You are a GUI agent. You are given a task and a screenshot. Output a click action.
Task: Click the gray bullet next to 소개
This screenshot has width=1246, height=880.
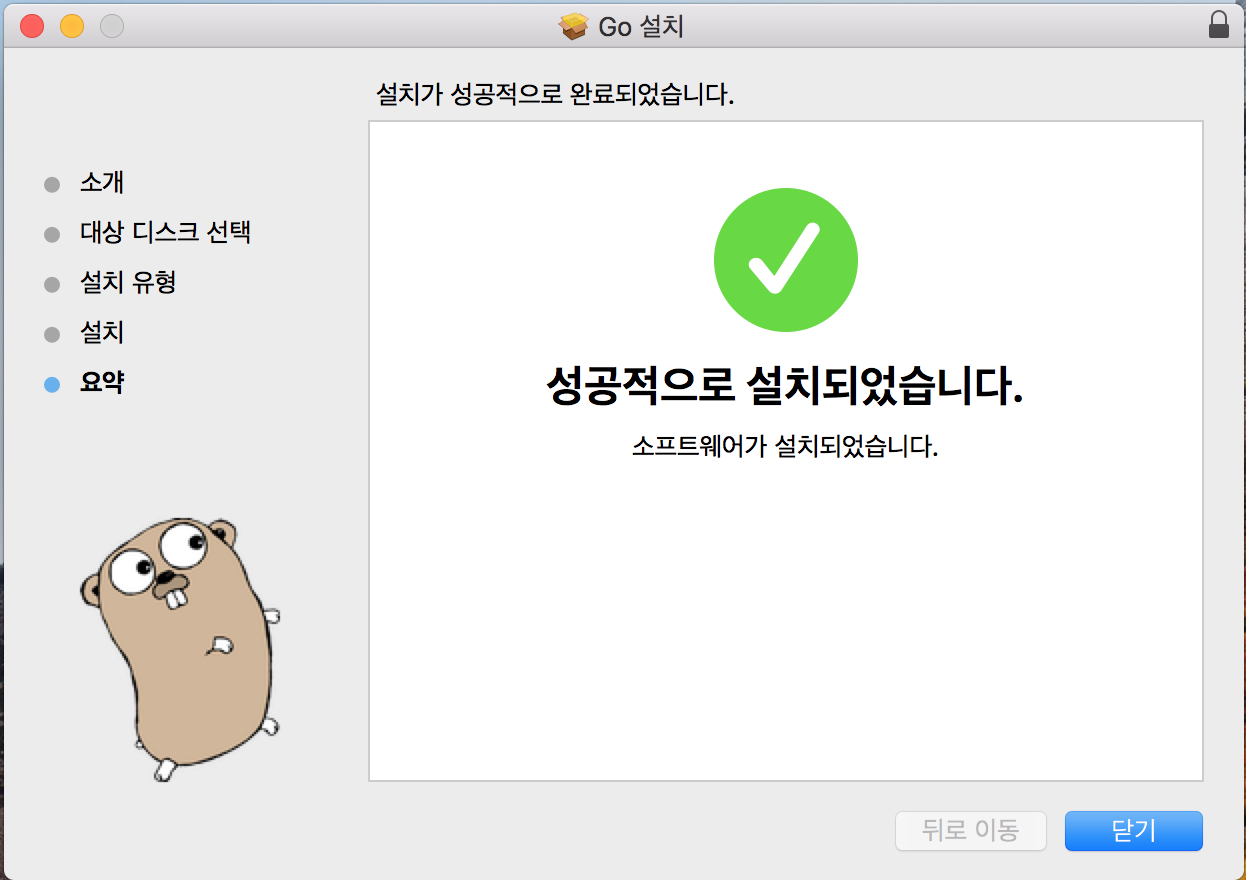click(x=52, y=184)
